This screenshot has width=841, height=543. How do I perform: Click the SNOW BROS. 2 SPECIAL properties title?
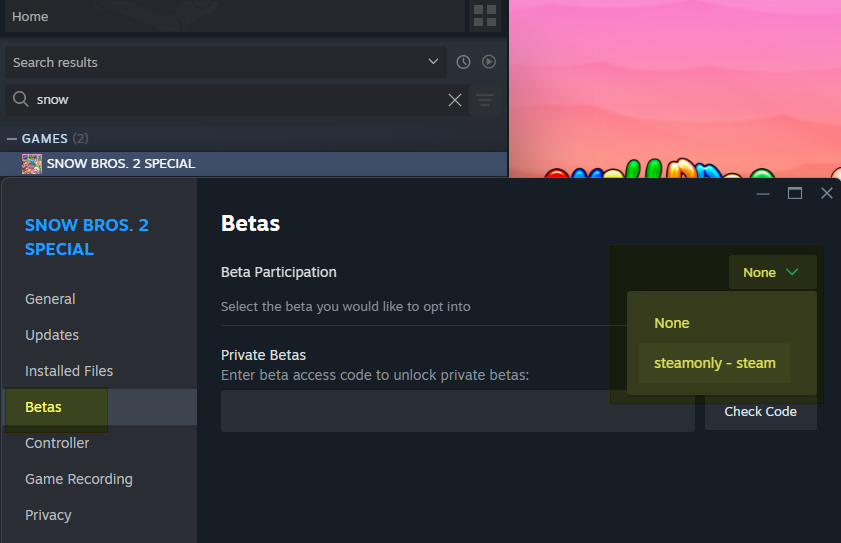pos(87,237)
